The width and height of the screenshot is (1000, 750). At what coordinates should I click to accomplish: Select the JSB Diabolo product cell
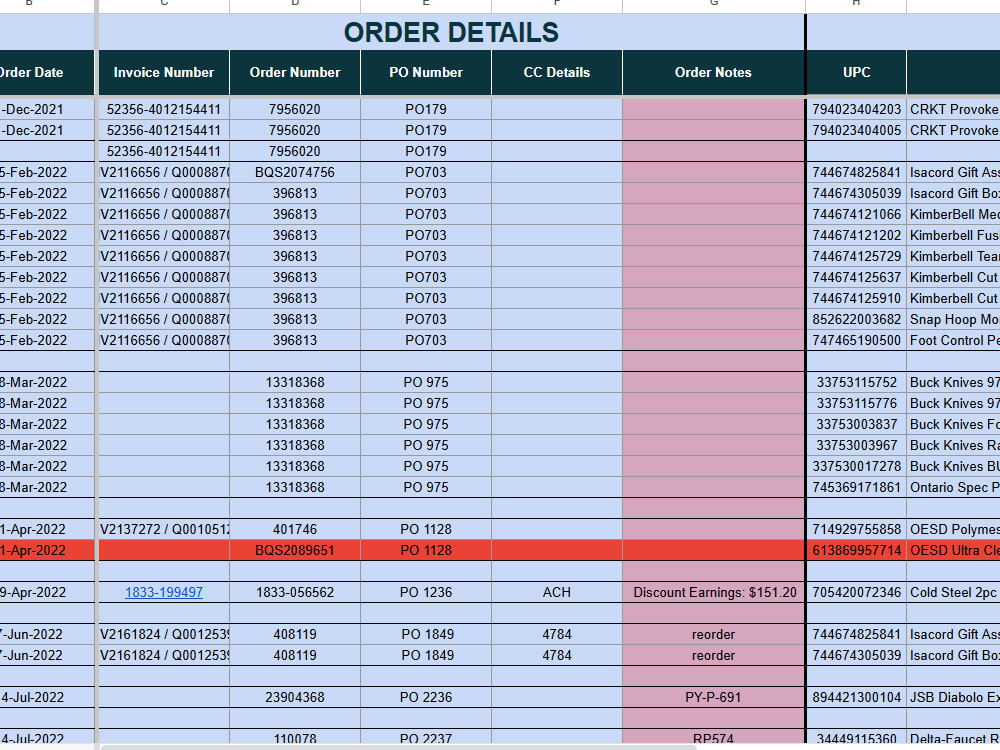953,698
